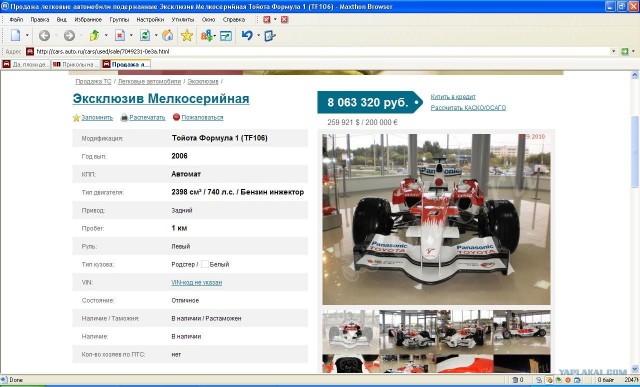Click the notepad collector toolbar icon
The width and height of the screenshot is (640, 387).
point(270,36)
